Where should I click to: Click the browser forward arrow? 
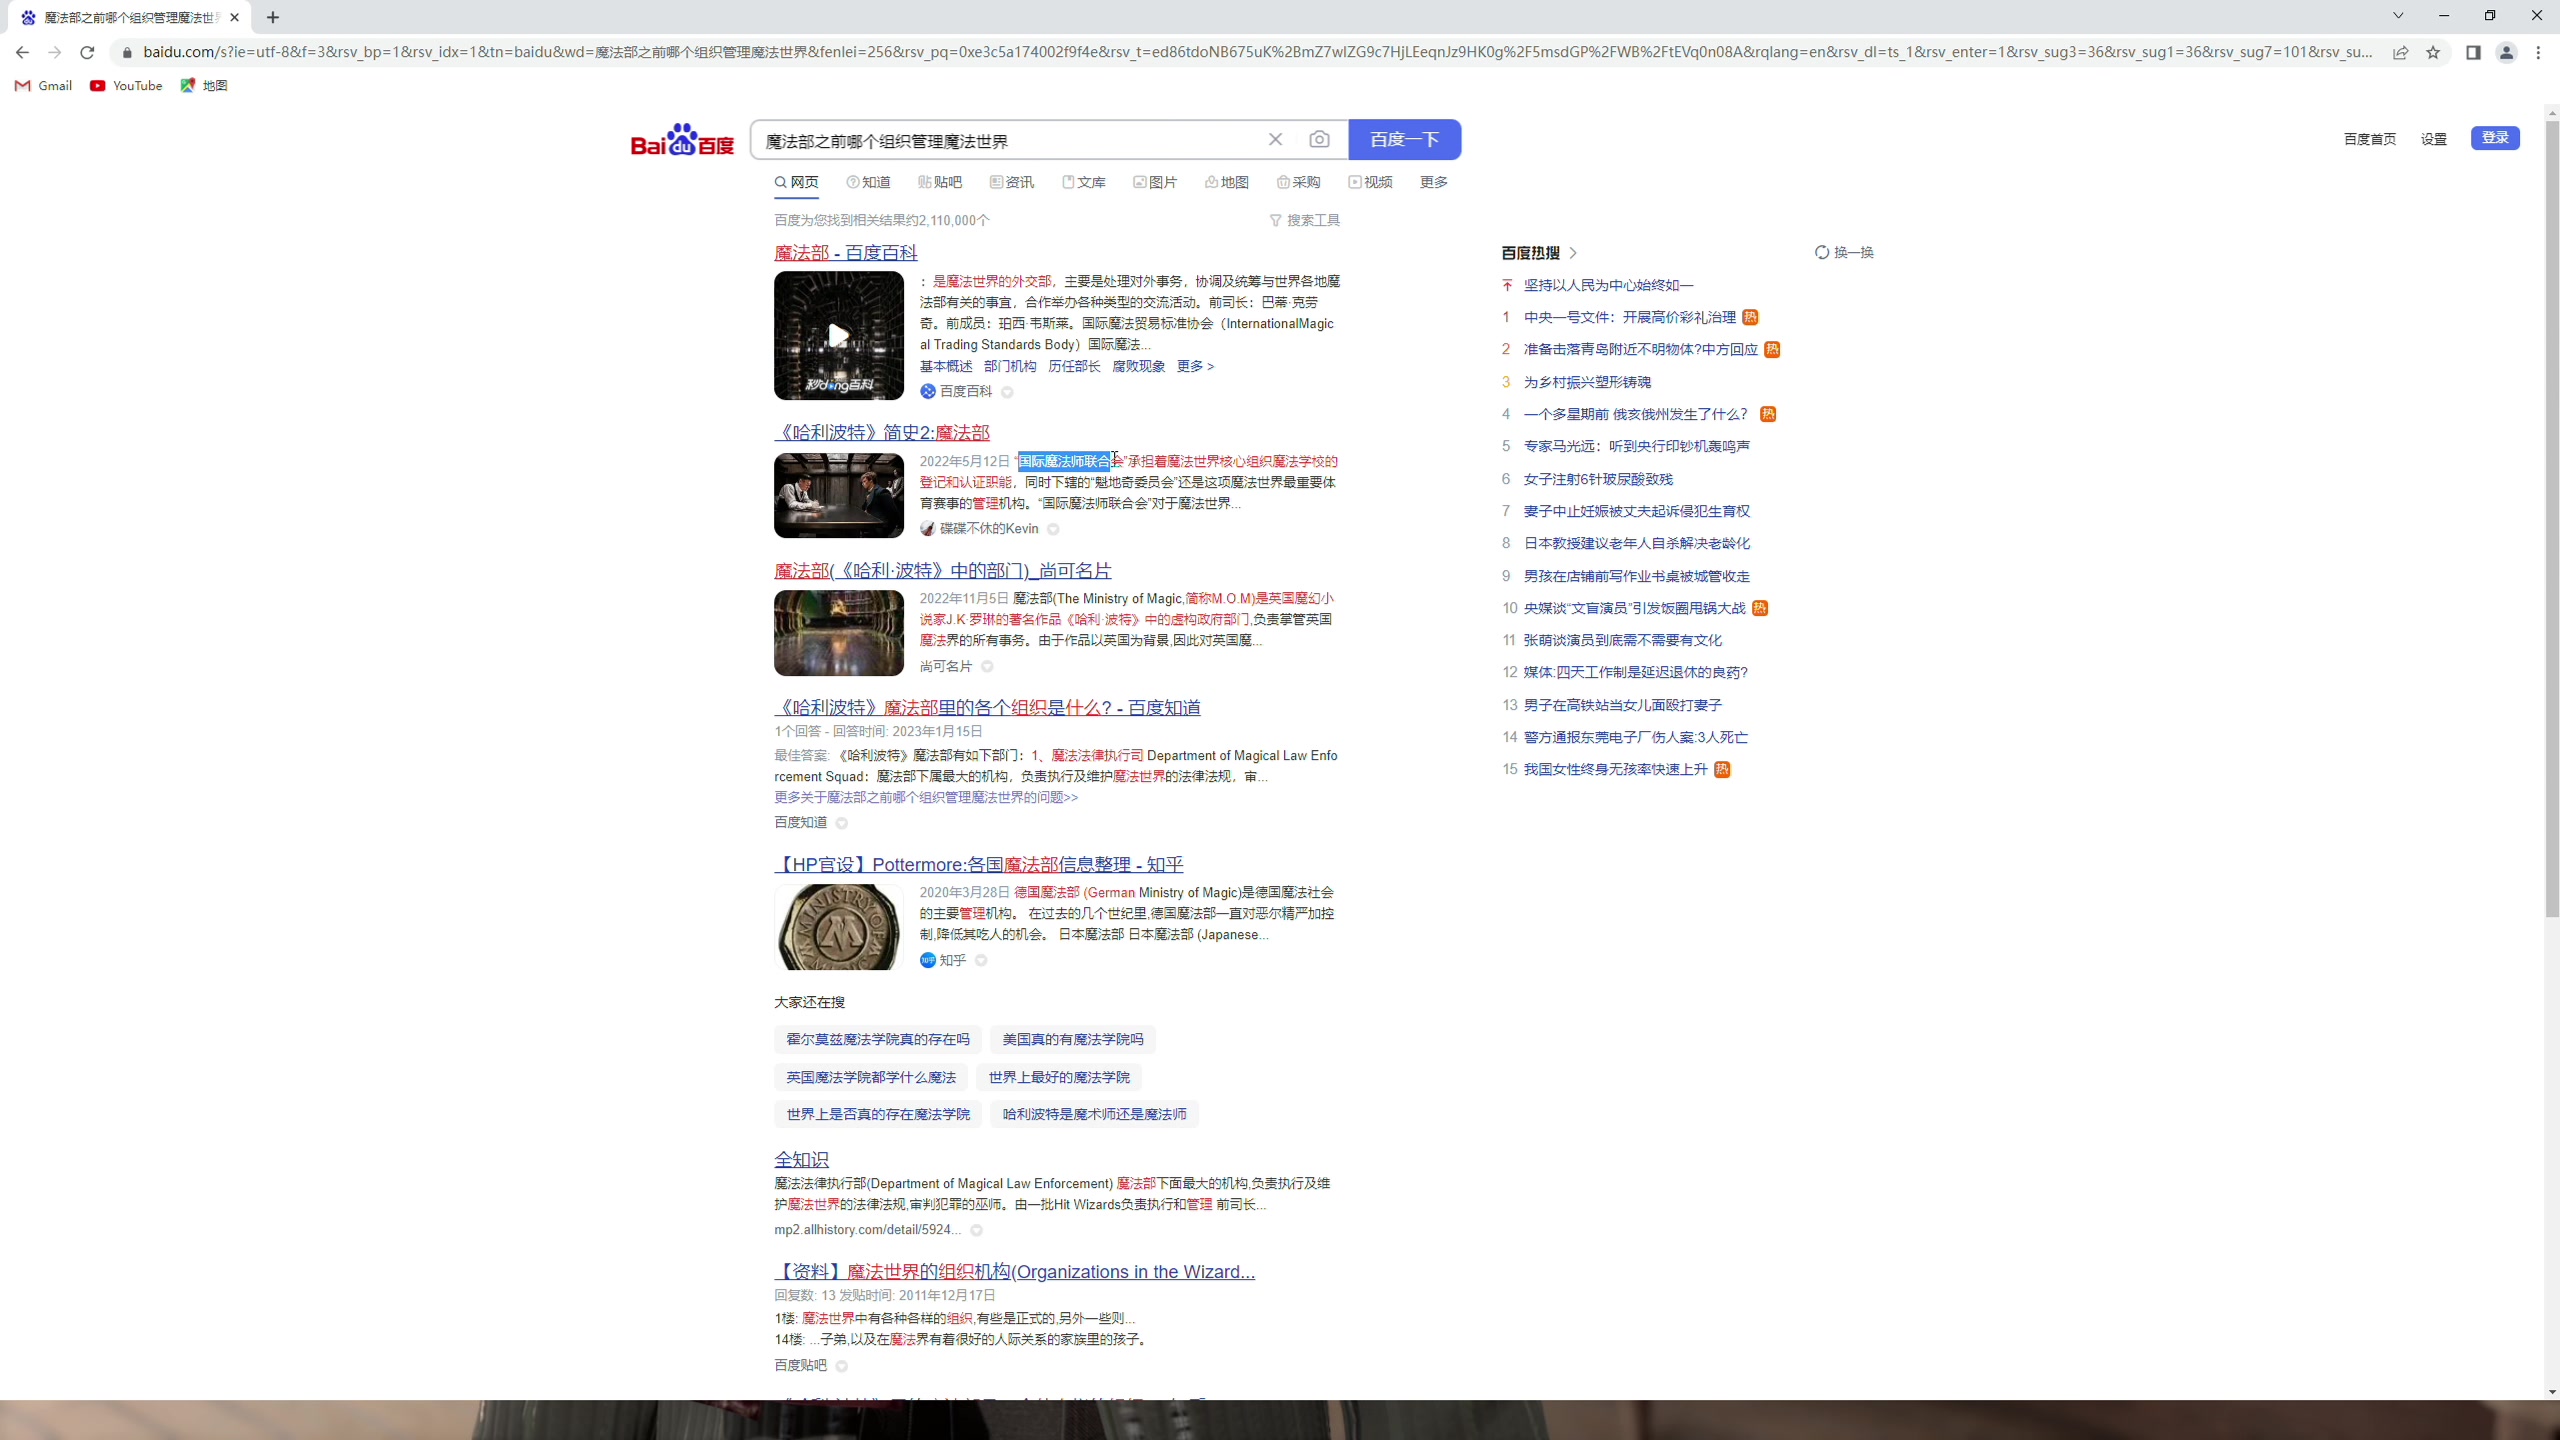[x=55, y=52]
